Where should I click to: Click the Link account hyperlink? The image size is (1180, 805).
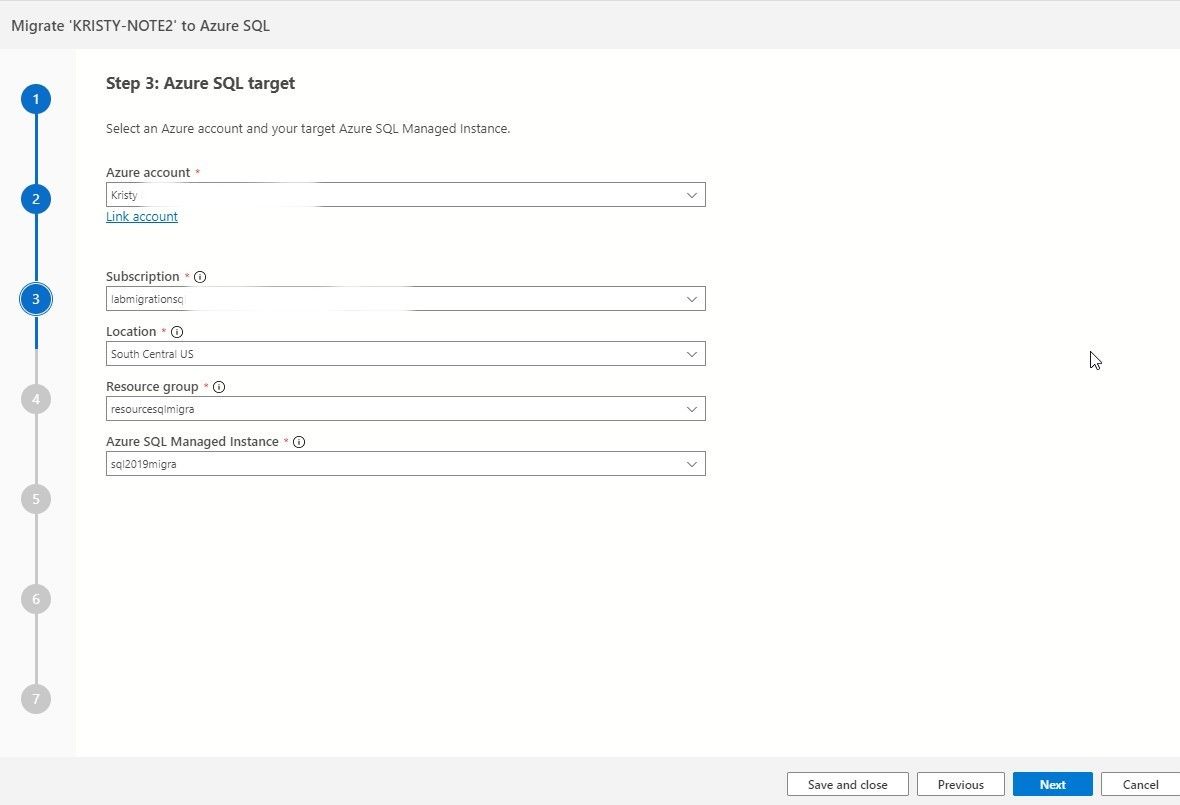pyautogui.click(x=141, y=217)
